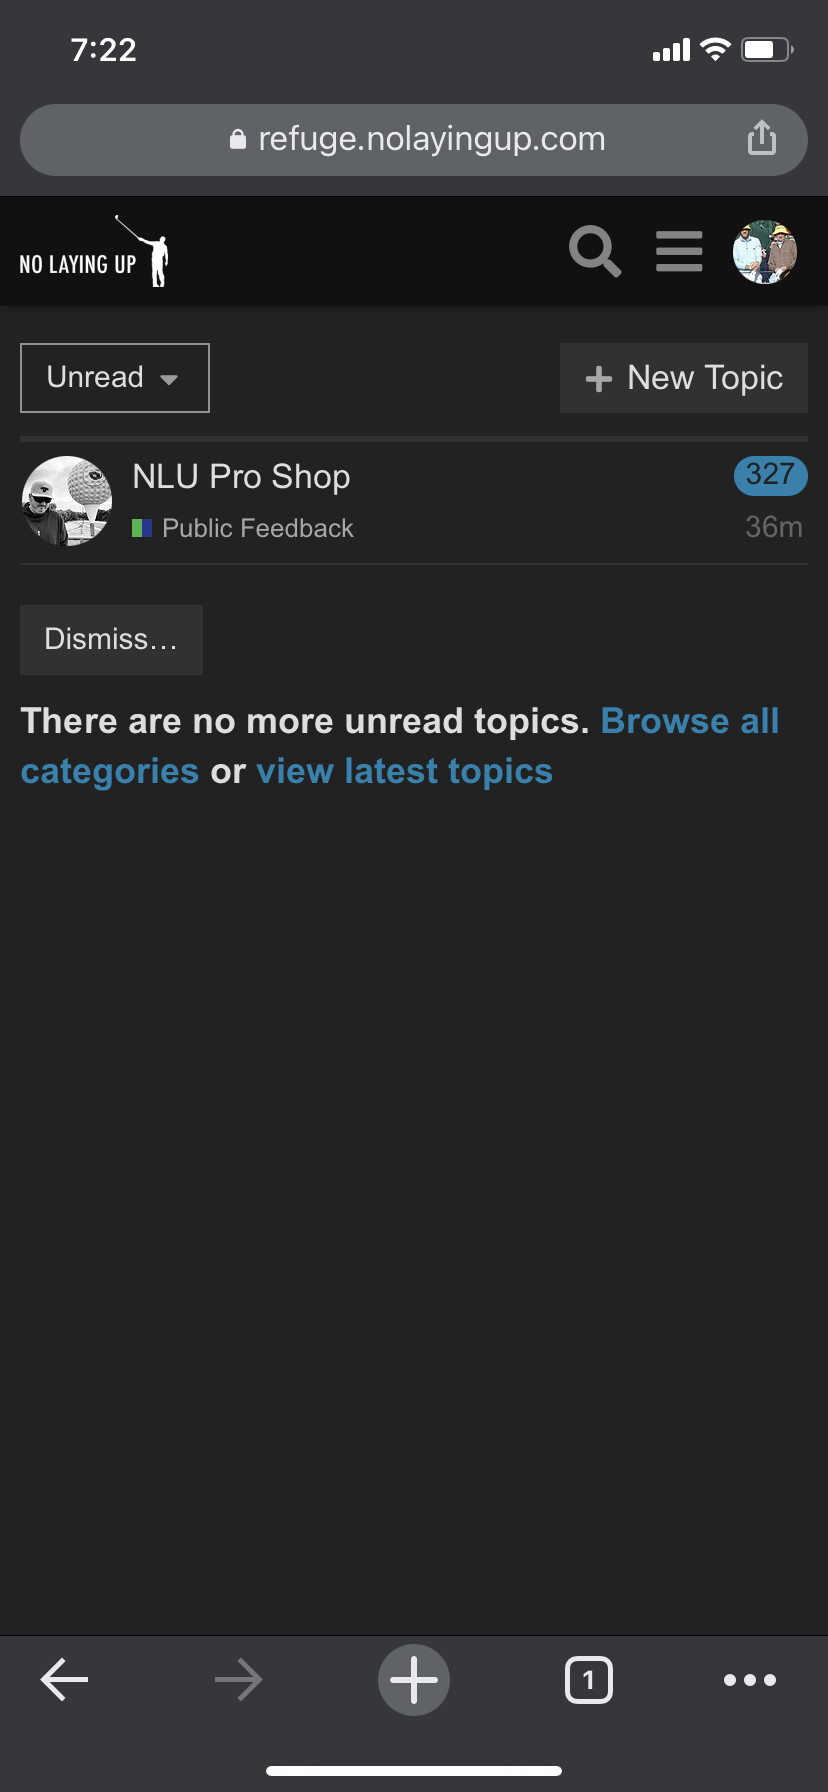Screen dimensions: 828x1792
Task: Tap the browser share icon
Action: point(761,138)
